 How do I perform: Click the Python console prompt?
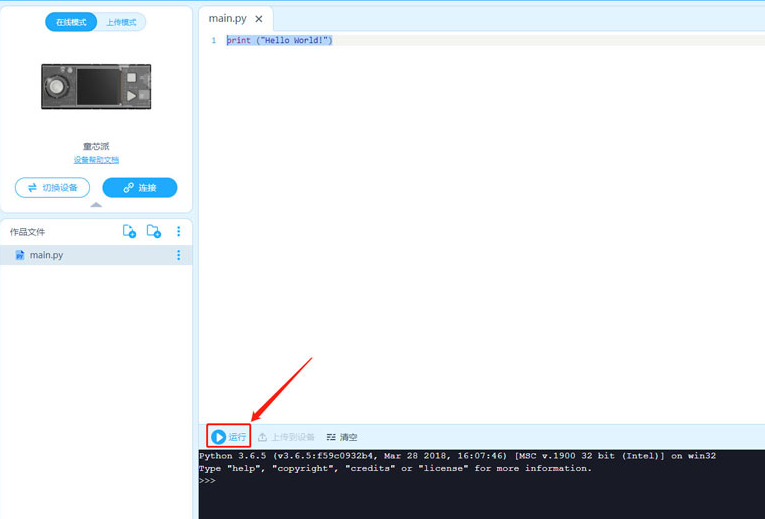[x=207, y=481]
